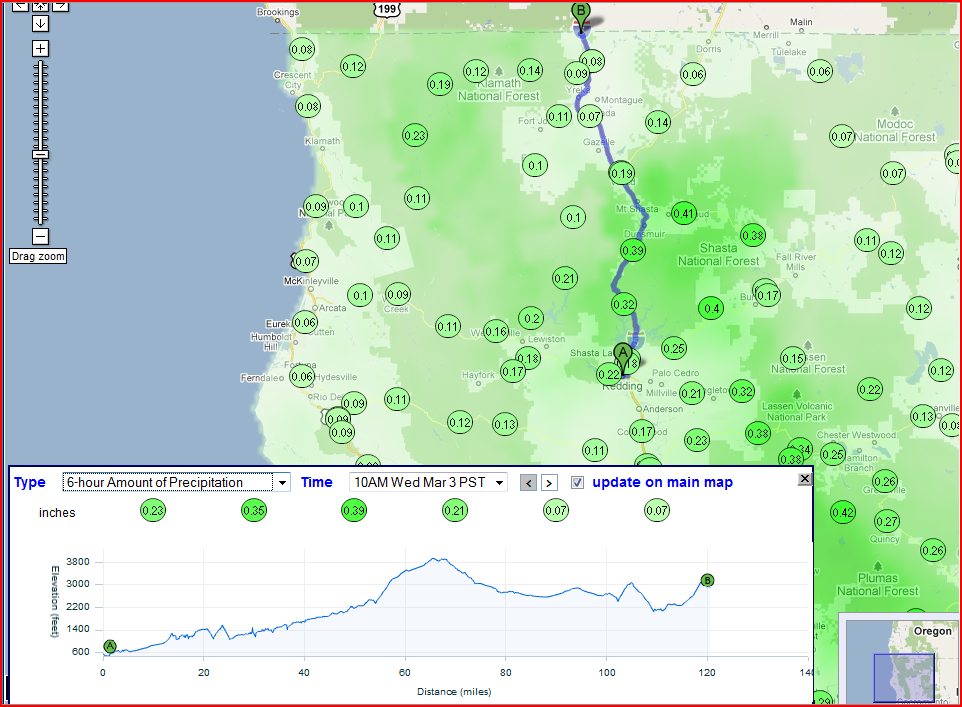Click the zoom in plus button
The image size is (962, 707).
[40, 48]
